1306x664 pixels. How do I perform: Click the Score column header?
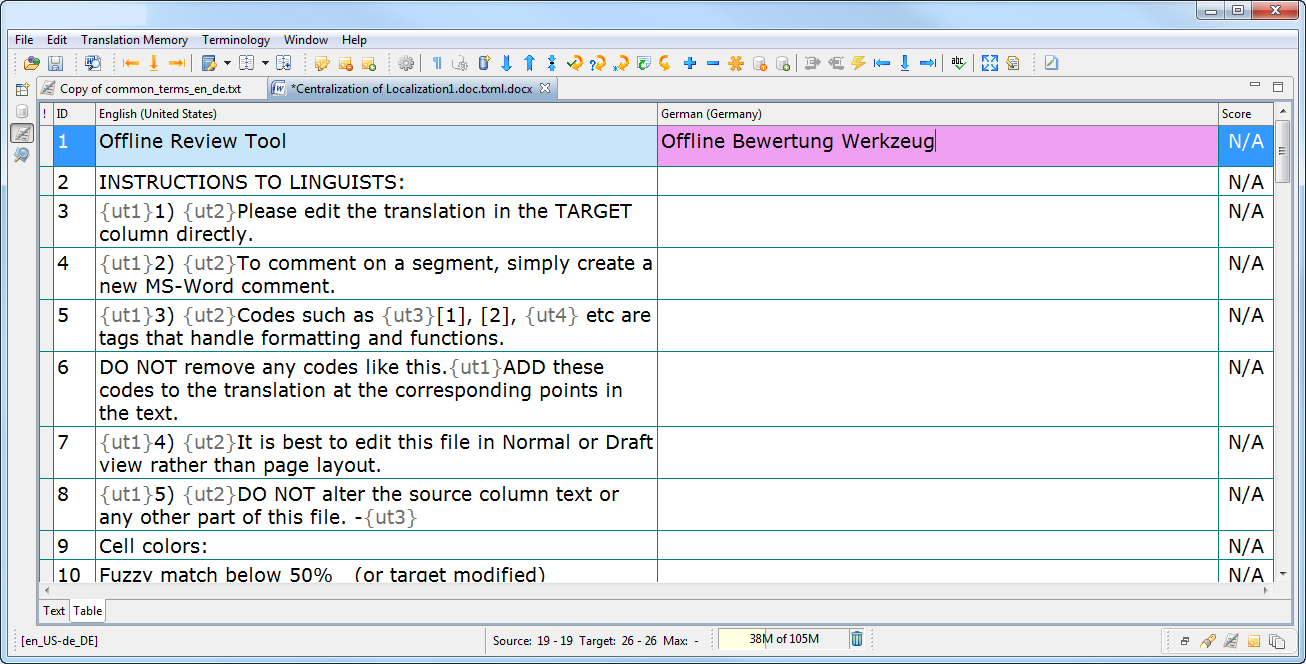pyautogui.click(x=1246, y=114)
